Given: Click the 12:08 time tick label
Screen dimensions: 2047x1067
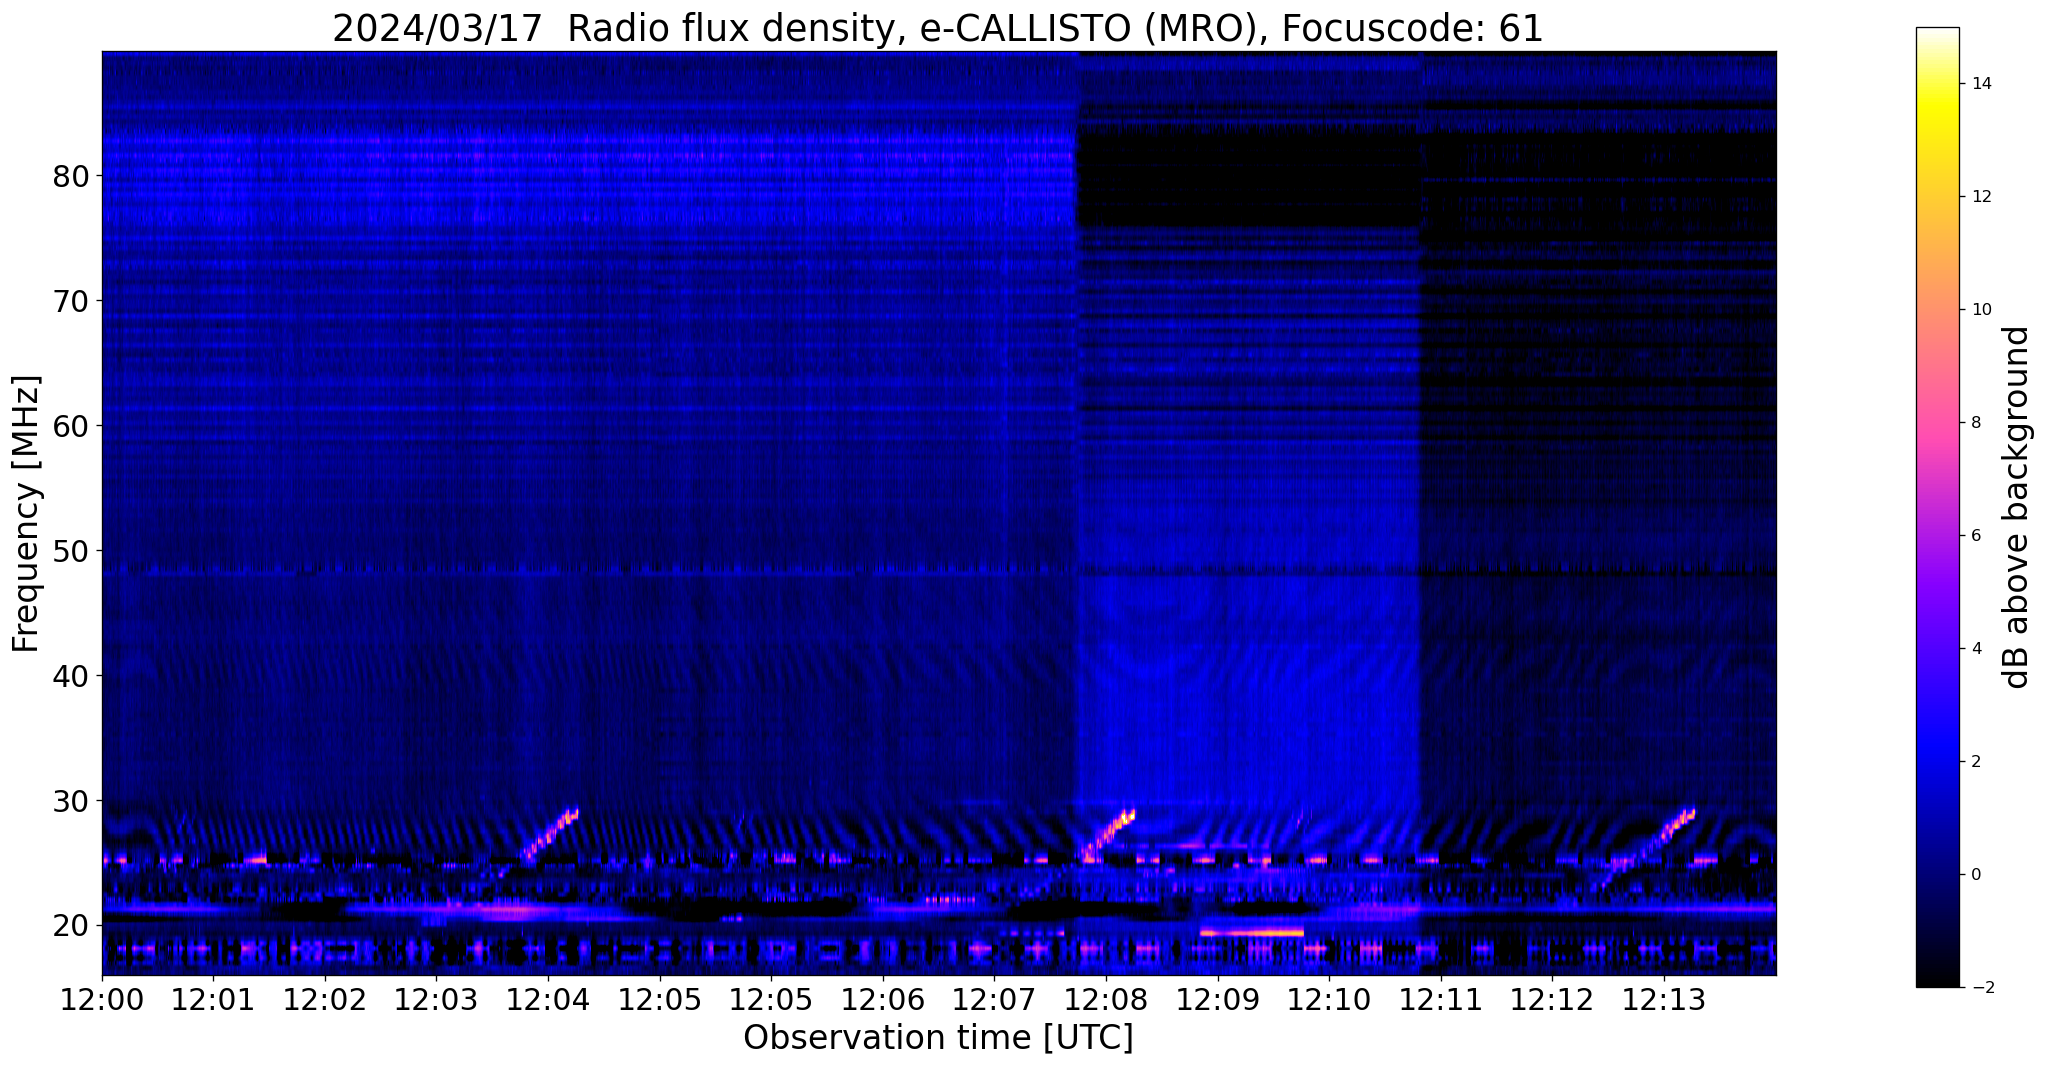Looking at the screenshot, I should 1106,1000.
